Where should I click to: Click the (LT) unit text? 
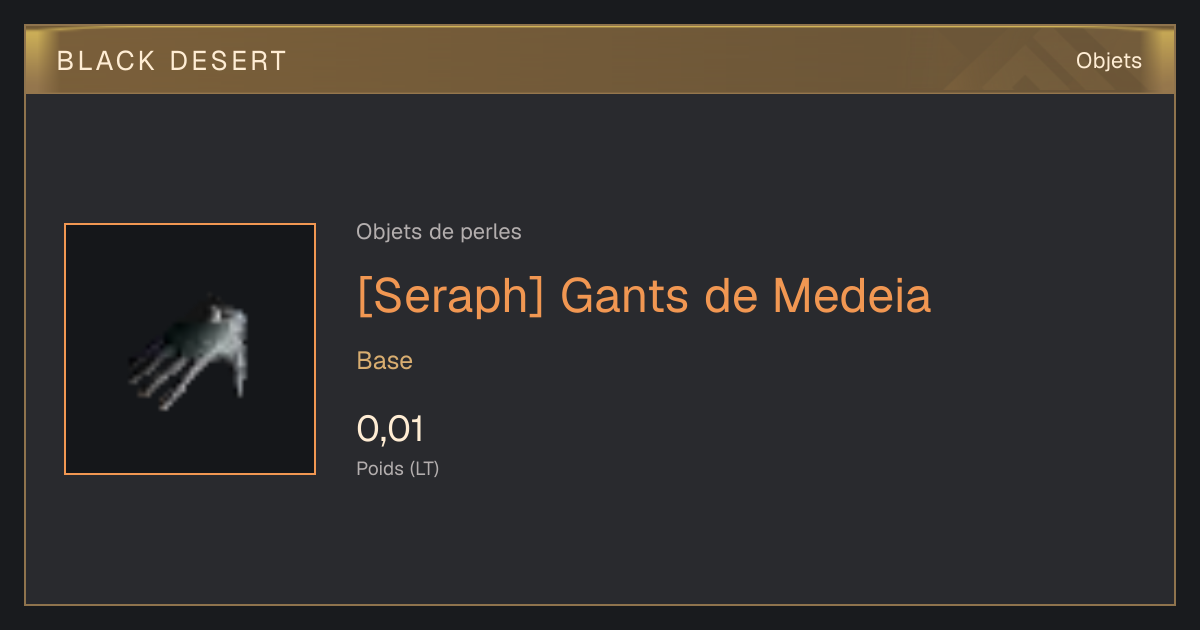tap(425, 468)
